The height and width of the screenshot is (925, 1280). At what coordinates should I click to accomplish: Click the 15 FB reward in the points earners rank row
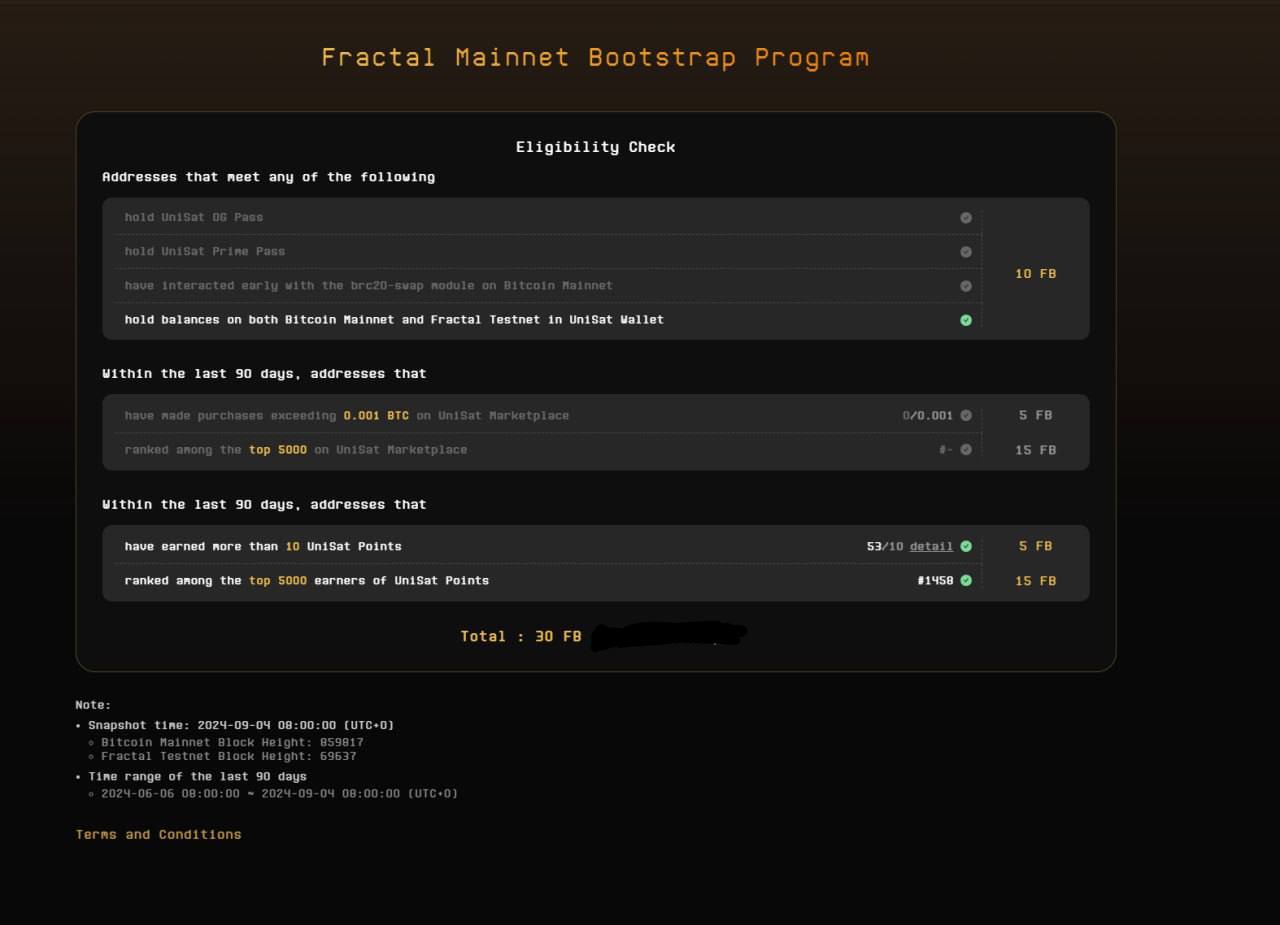[x=1036, y=581]
